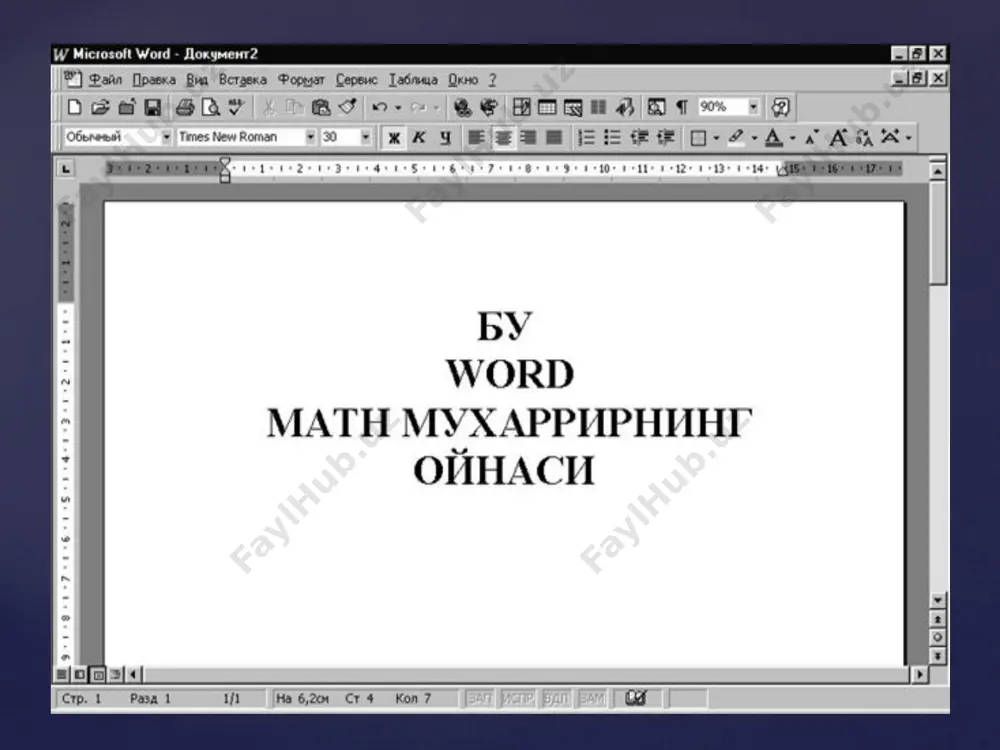1000x750 pixels.
Task: Click the outside border button
Action: click(x=698, y=137)
